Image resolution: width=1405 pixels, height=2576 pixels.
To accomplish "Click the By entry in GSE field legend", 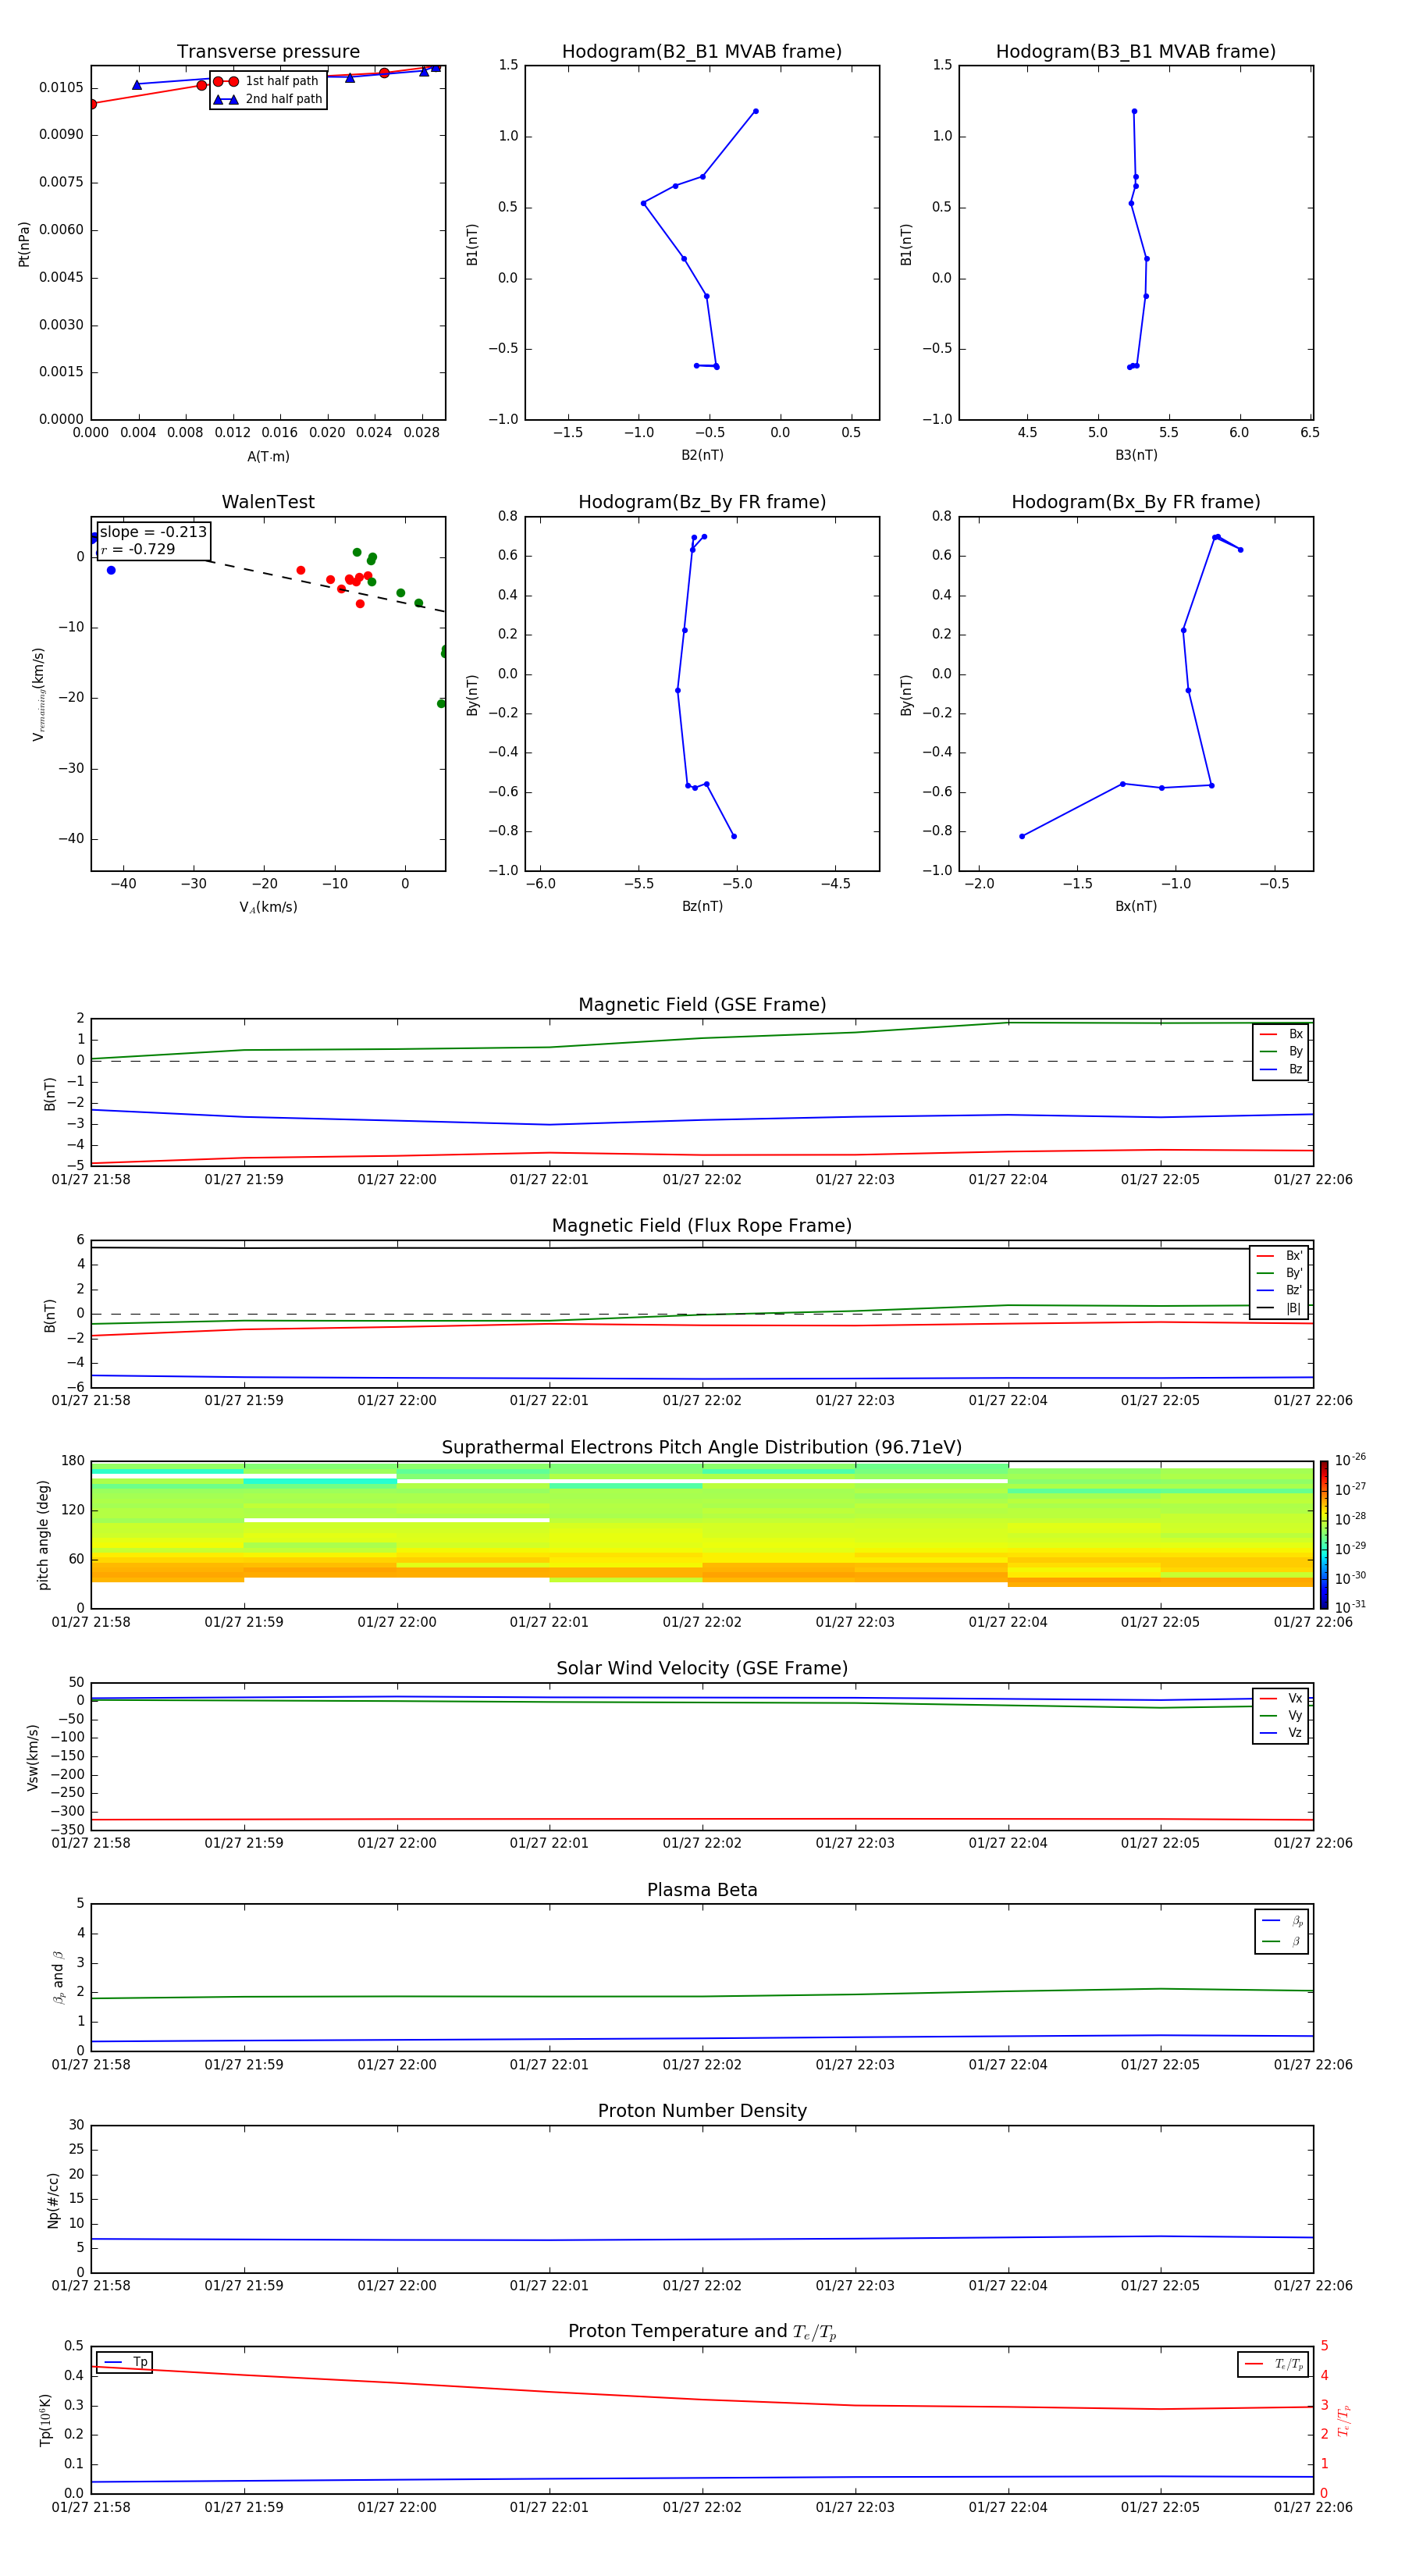I will click(1281, 1052).
